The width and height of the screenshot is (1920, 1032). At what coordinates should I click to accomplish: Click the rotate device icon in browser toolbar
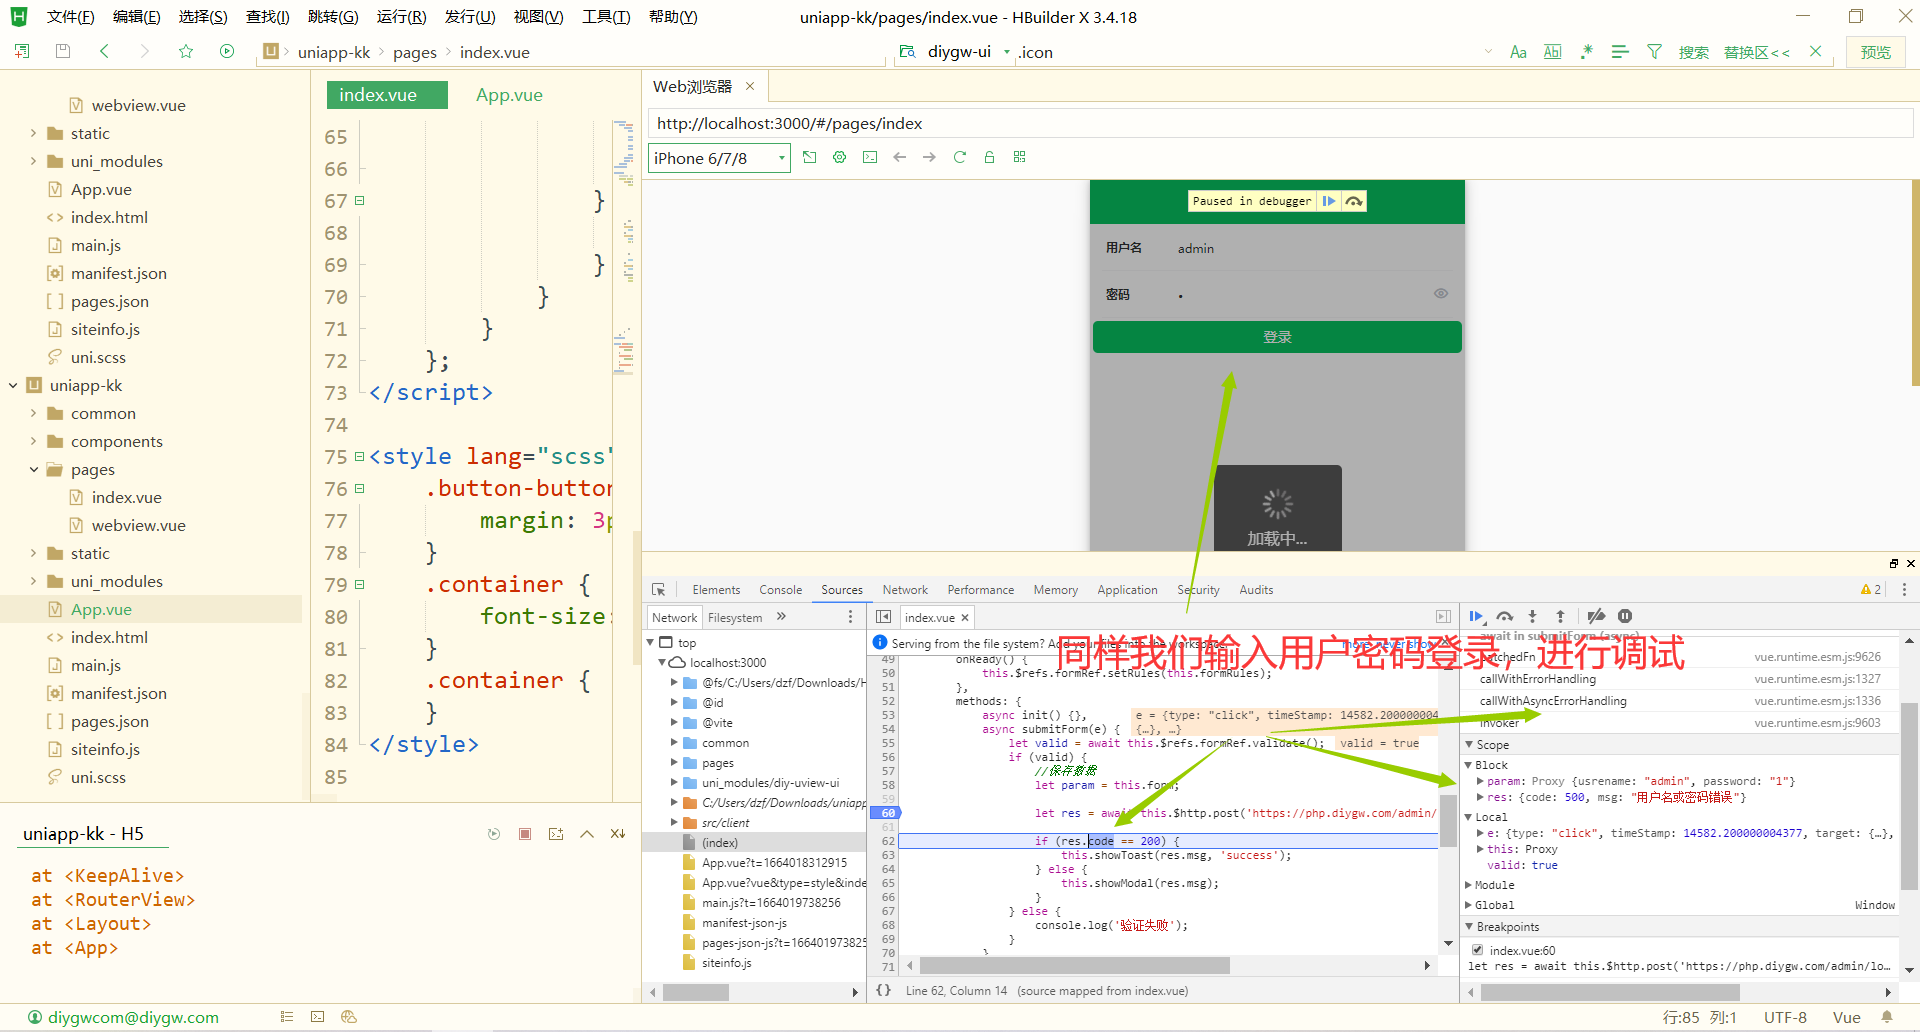pyautogui.click(x=810, y=157)
